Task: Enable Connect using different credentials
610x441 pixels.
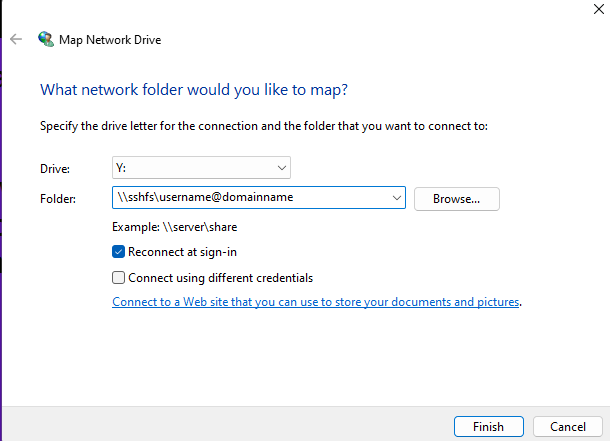Action: 118,278
